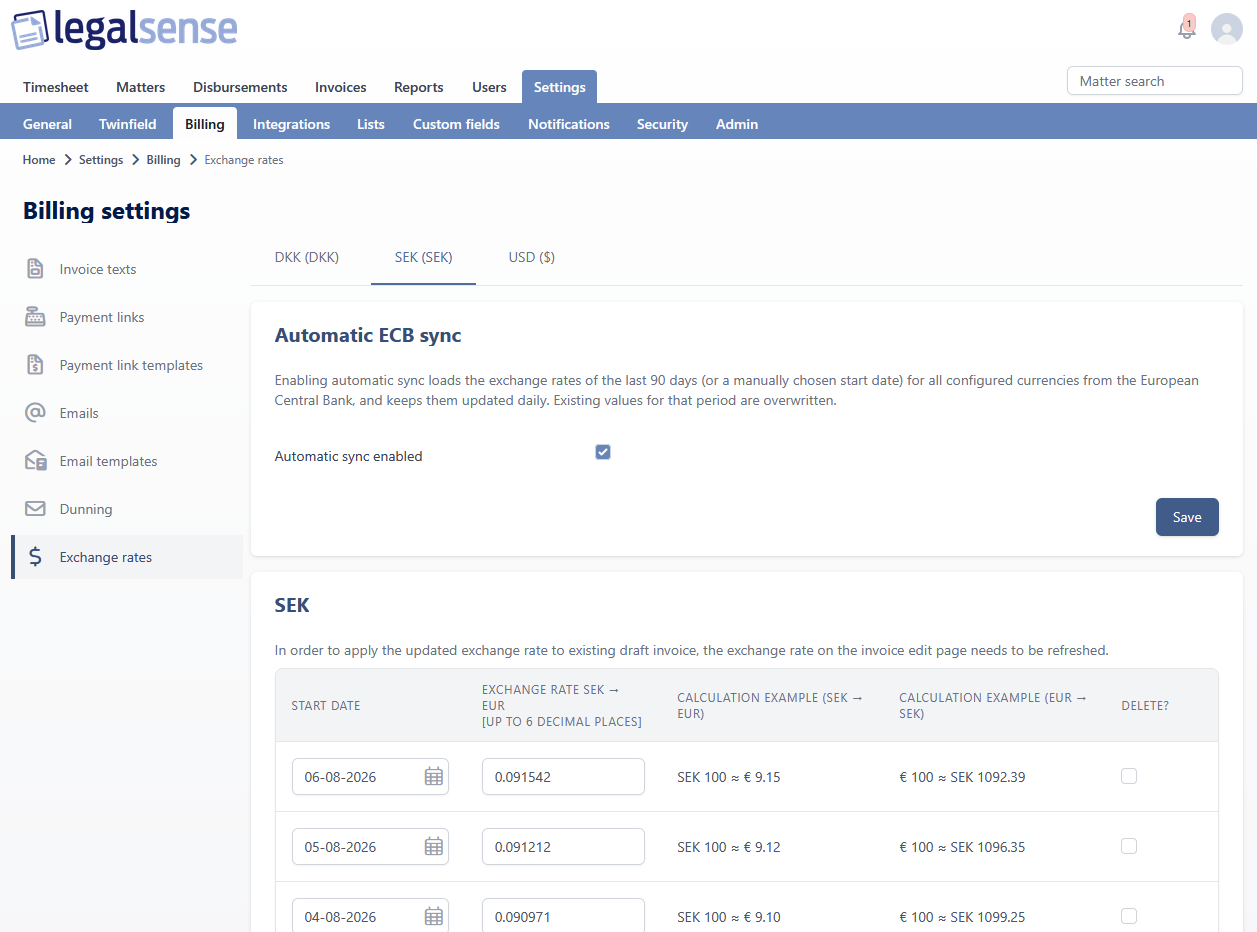Screen dimensions: 1257x932
Task: Open Exchange rates in the sidebar
Action: [x=127, y=557]
